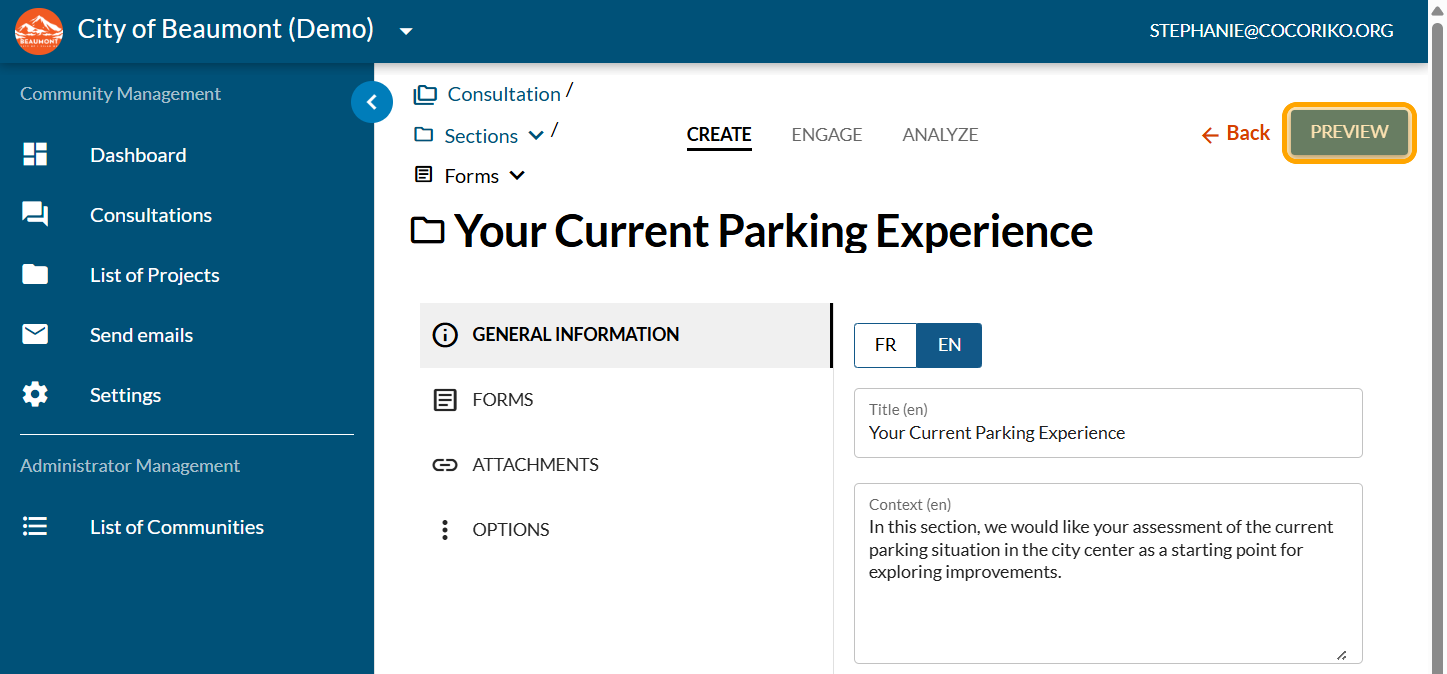This screenshot has height=674, width=1447.
Task: Click the List of Communities list icon
Action: (35, 527)
